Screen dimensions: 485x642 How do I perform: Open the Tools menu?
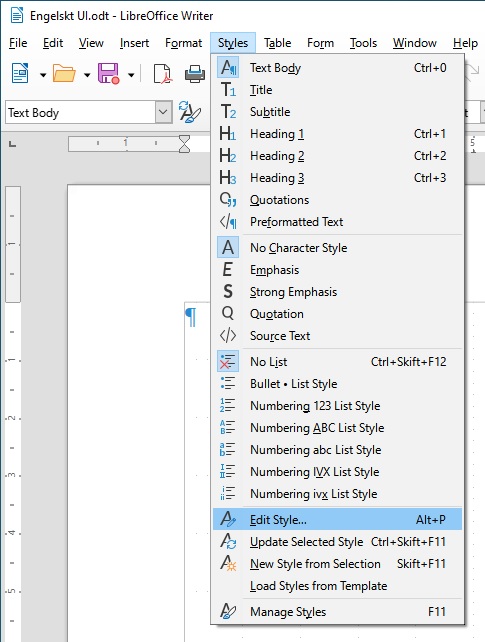[x=363, y=43]
